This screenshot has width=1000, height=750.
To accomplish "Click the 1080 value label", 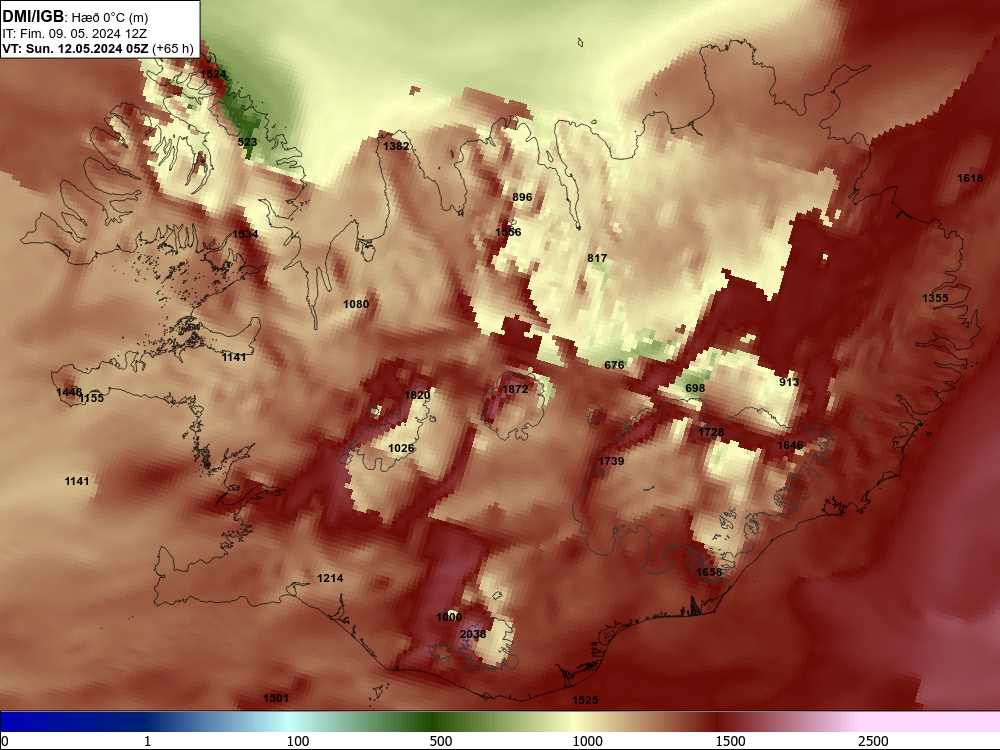I will coord(356,304).
